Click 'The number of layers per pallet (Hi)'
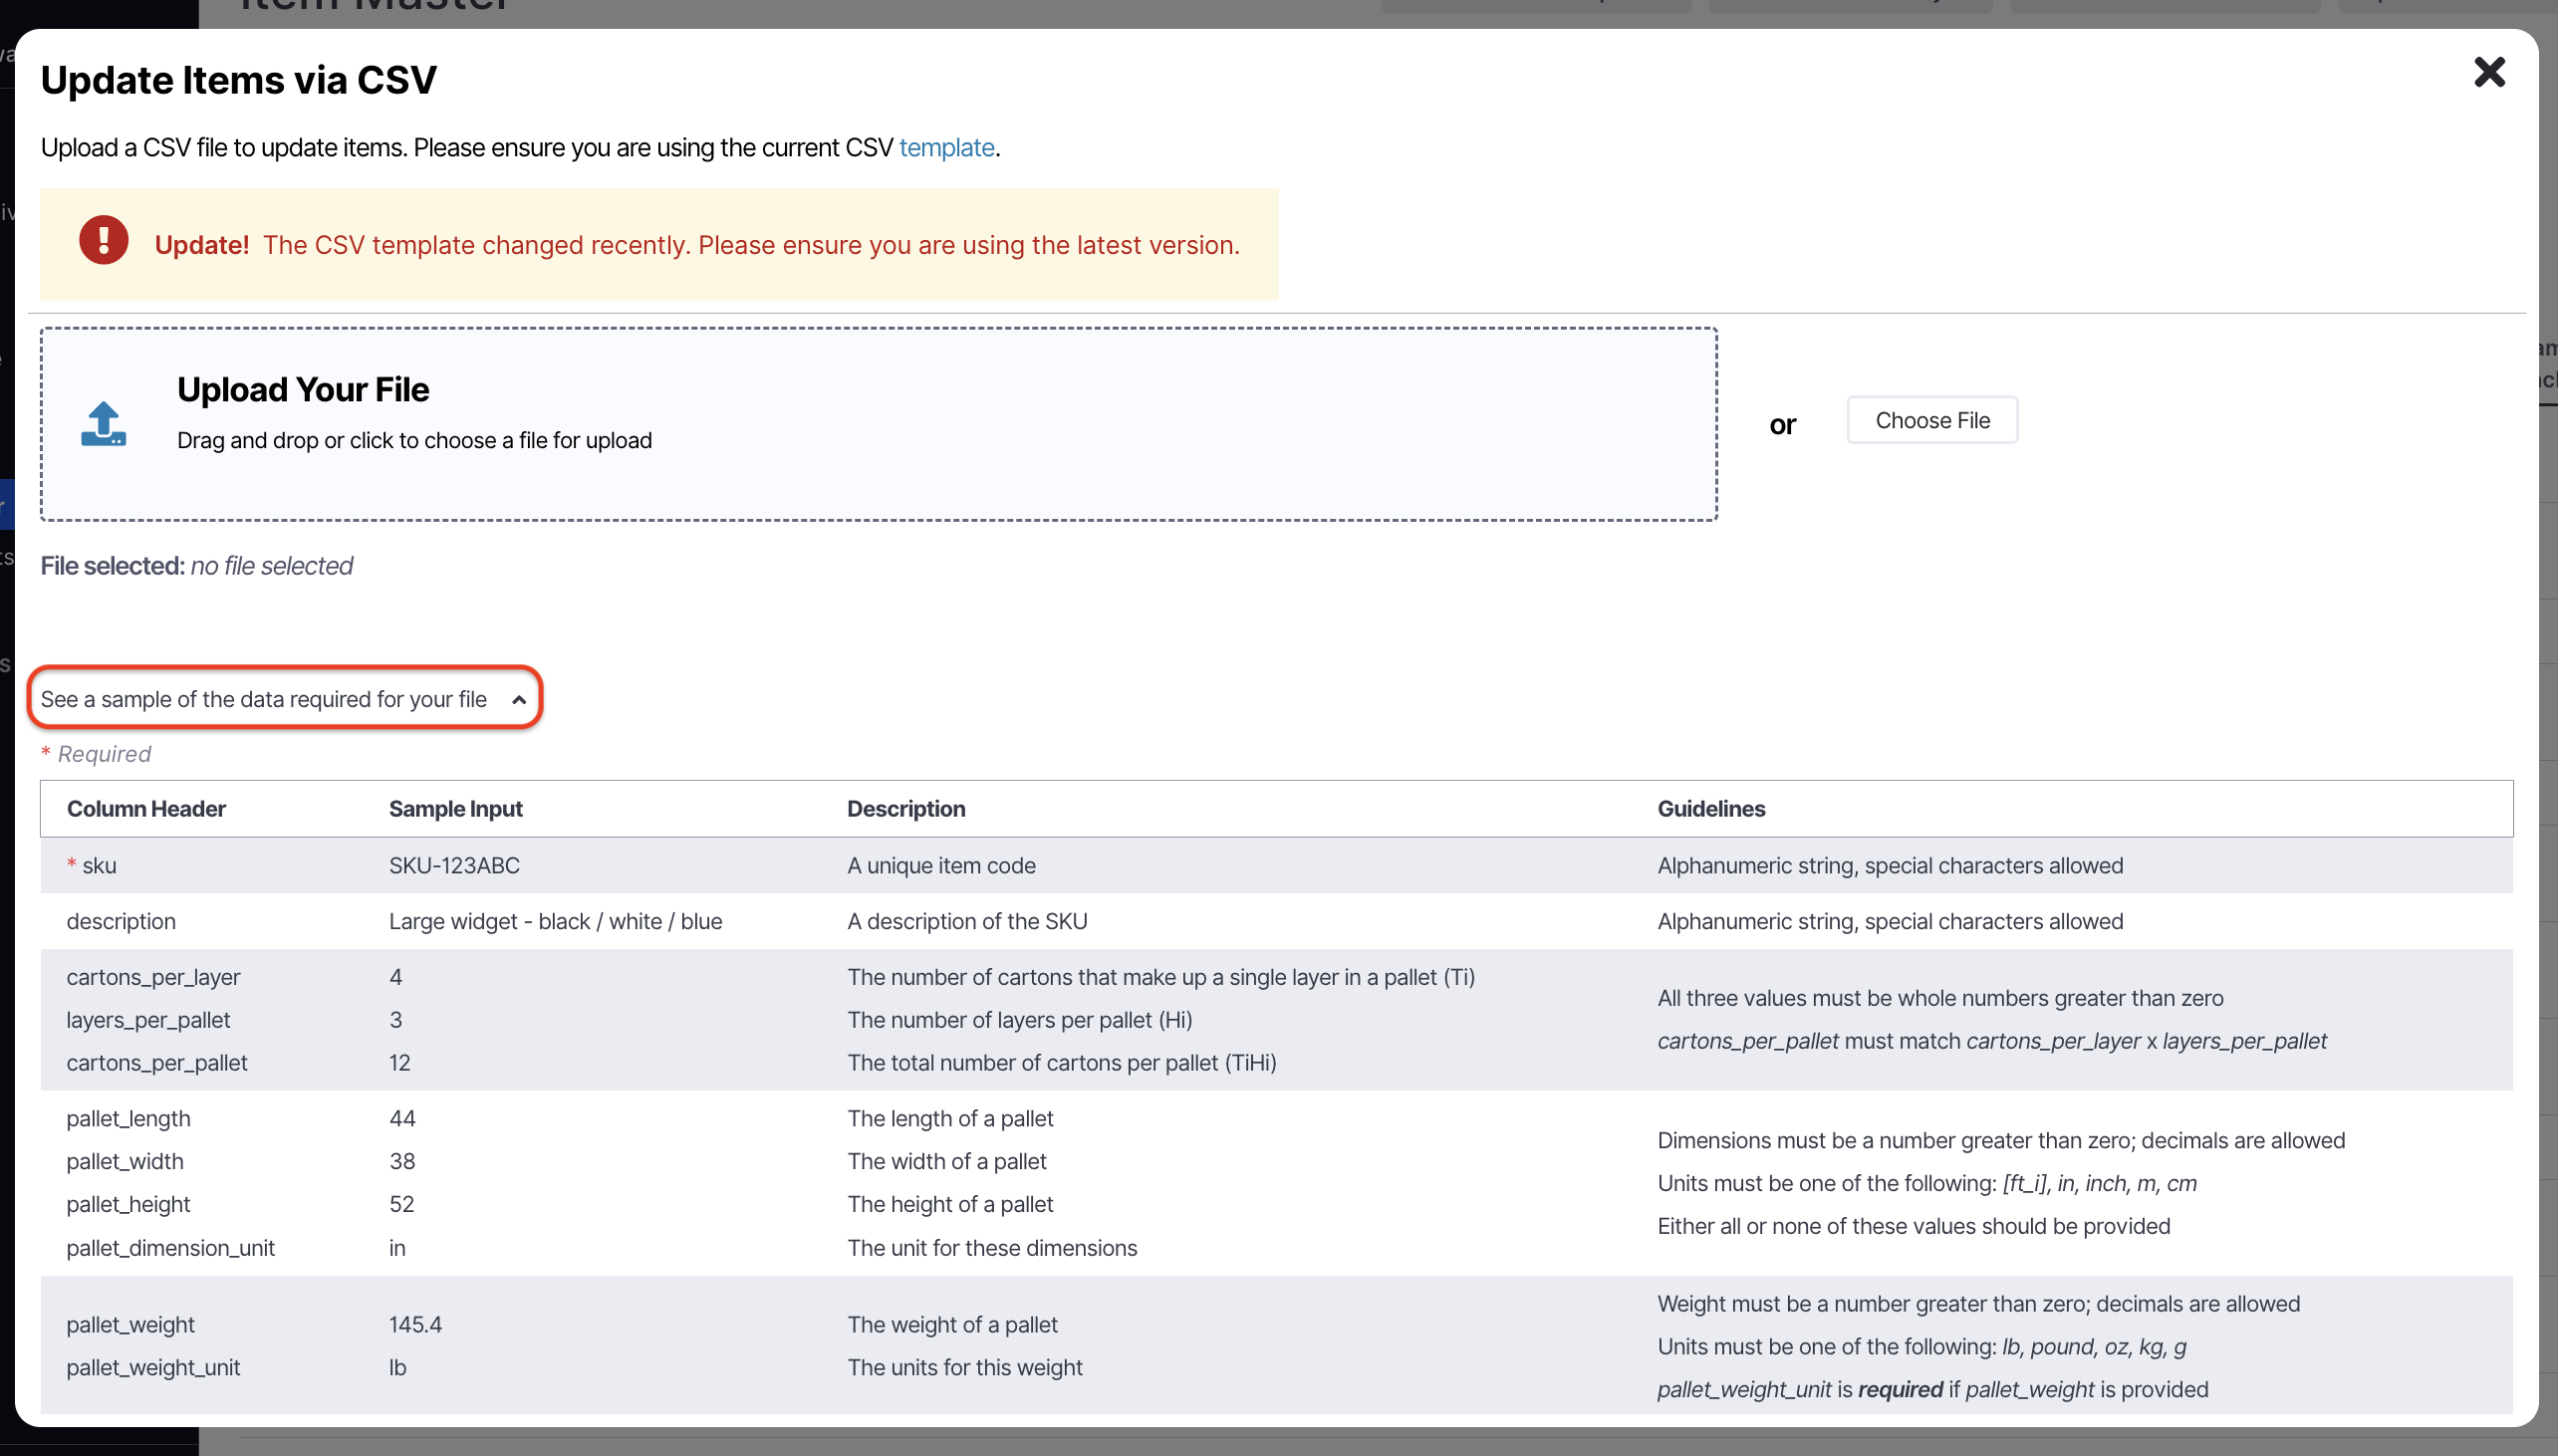 [x=1020, y=1021]
